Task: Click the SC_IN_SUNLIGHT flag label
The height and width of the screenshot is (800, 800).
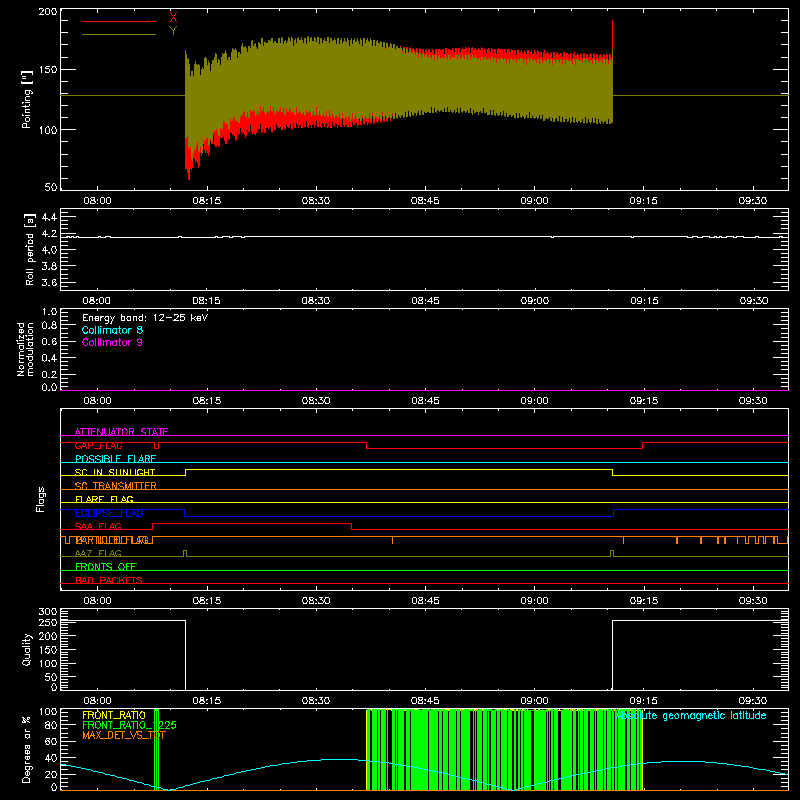Action: click(115, 472)
